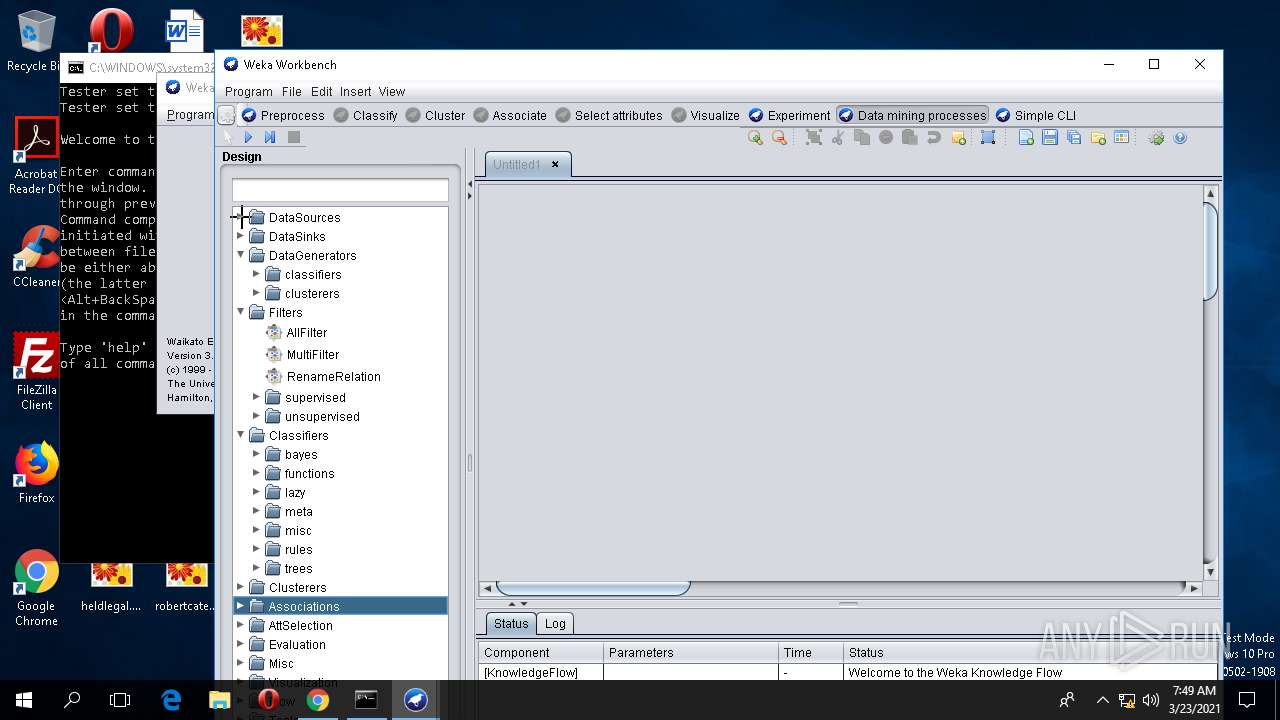Switch to the Visualize perspective
Viewport: 1280px width, 720px height.
(x=706, y=115)
